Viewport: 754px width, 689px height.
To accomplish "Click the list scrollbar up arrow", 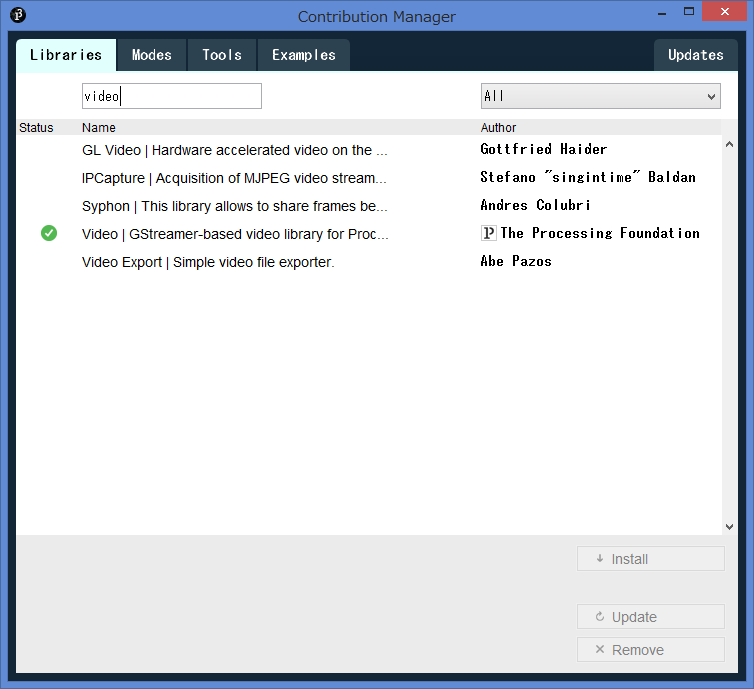I will 729,144.
